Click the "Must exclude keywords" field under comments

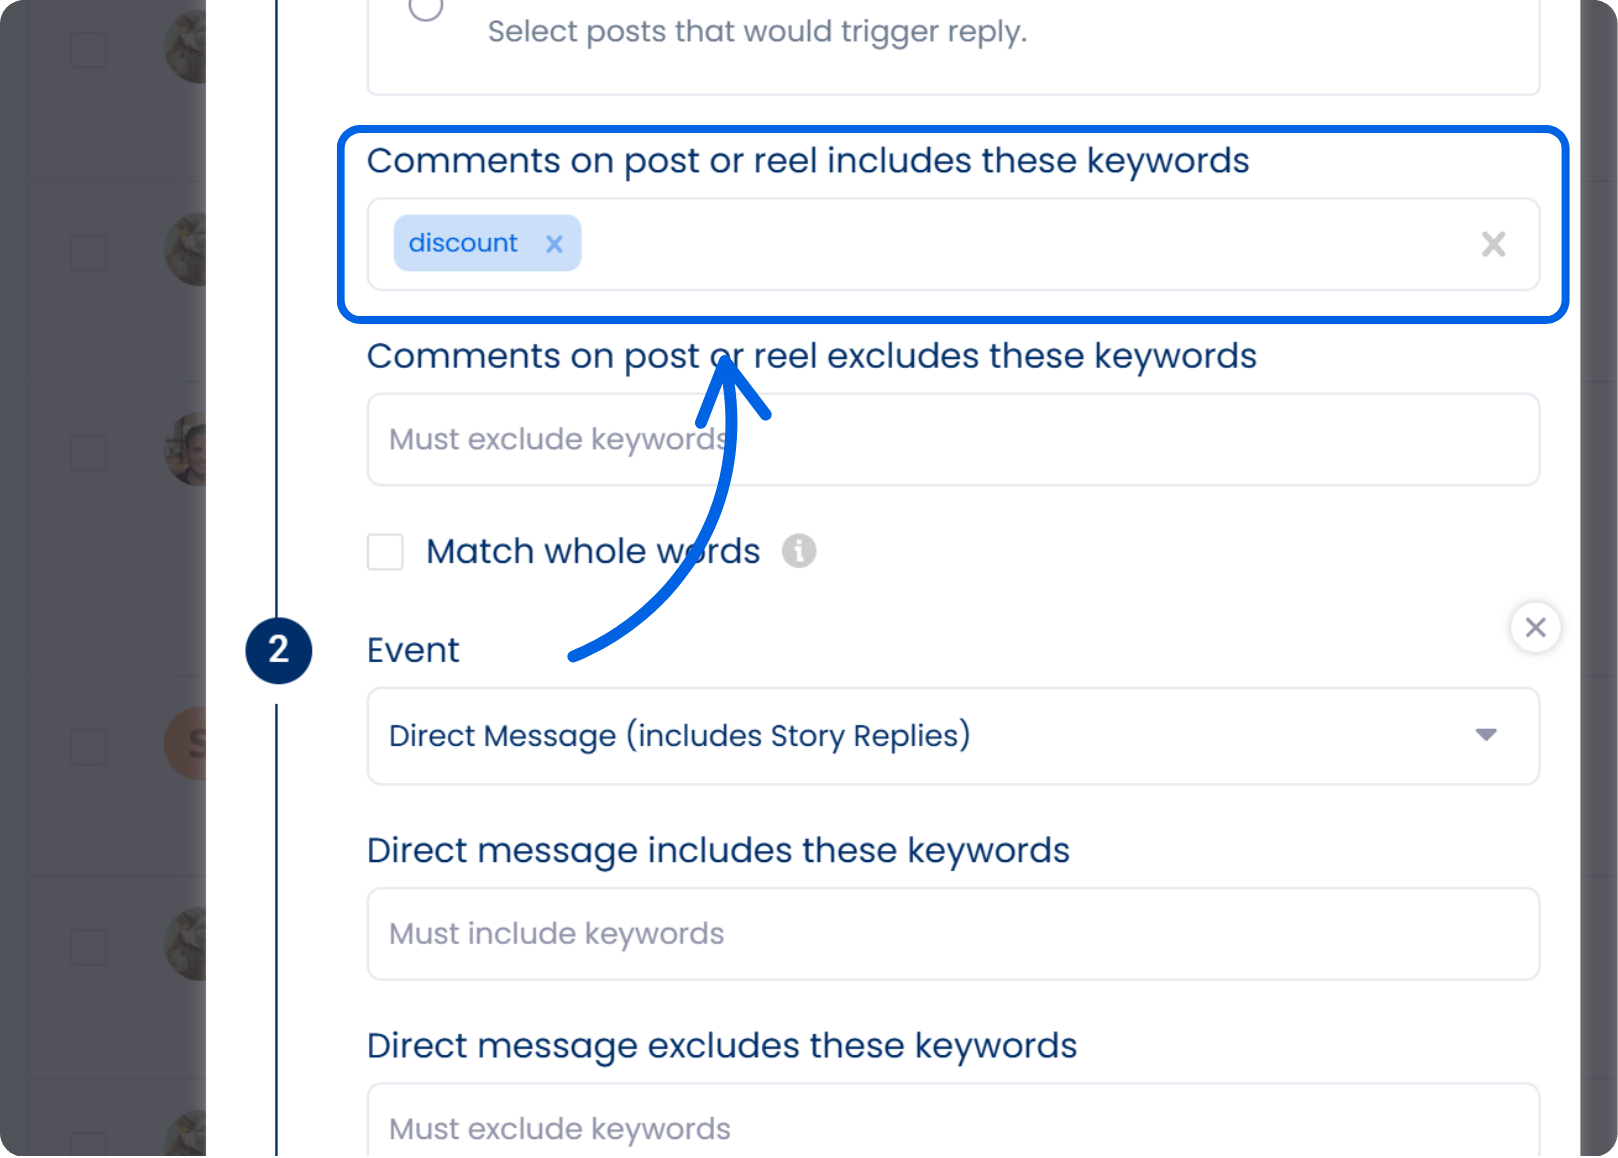pos(950,439)
